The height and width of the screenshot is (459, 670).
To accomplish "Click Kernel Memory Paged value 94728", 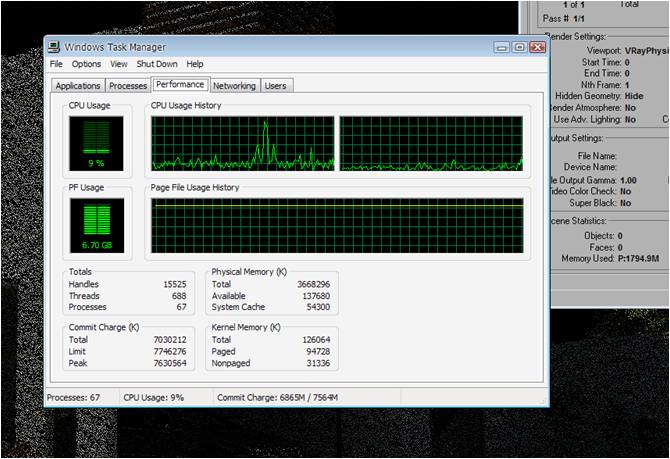I will click(318, 351).
